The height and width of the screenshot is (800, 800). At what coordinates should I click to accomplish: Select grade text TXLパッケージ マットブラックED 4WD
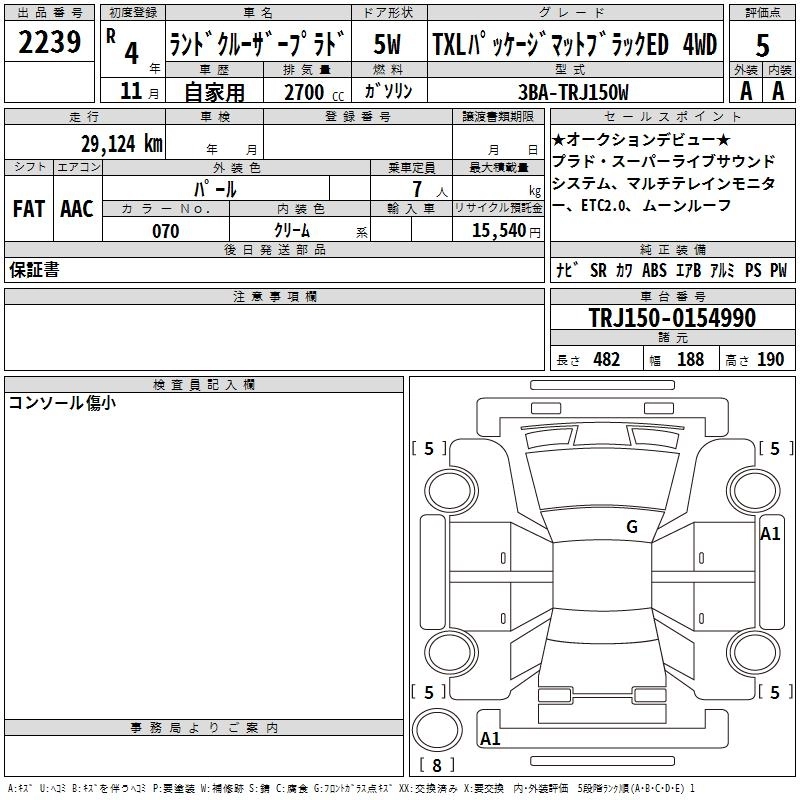574,44
